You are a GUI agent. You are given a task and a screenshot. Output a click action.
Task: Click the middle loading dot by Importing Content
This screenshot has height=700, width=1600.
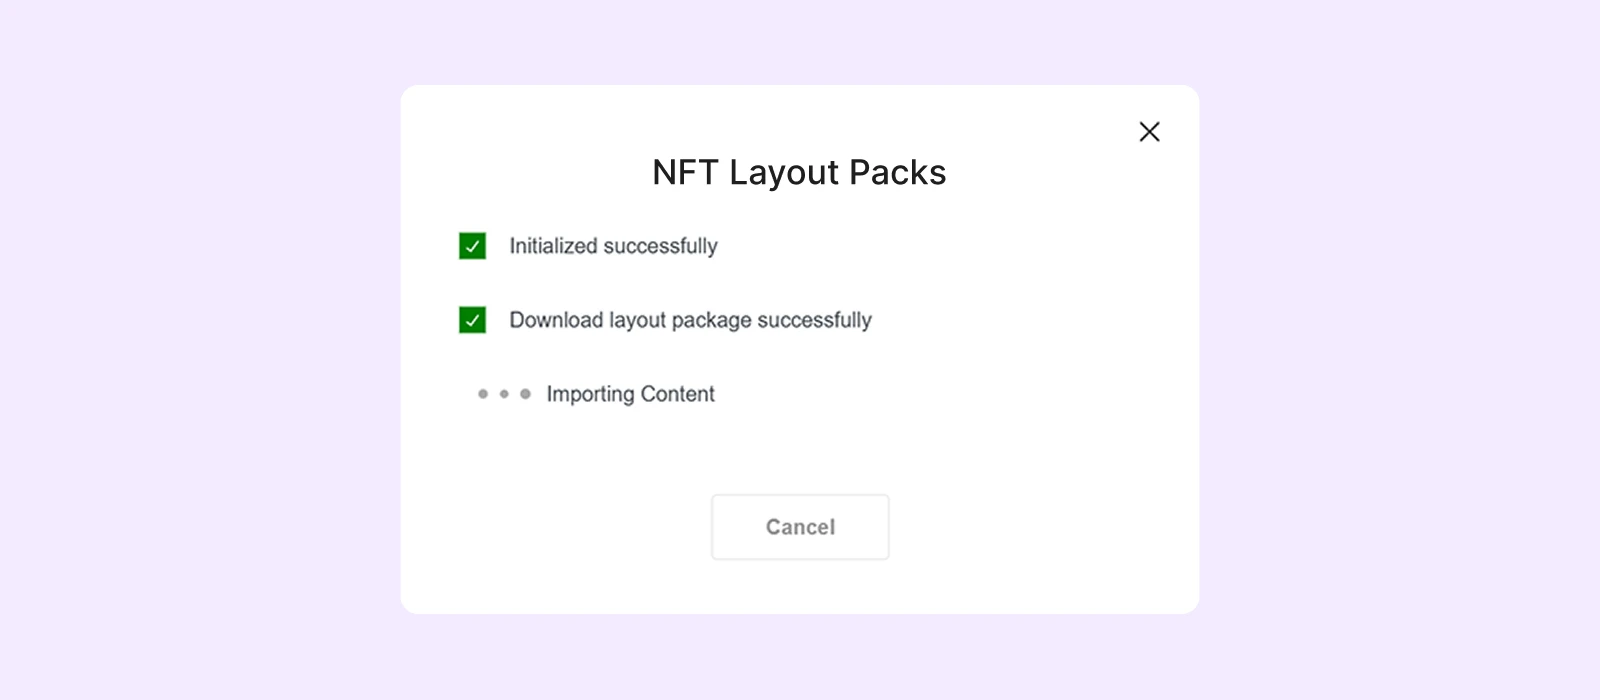pos(504,394)
